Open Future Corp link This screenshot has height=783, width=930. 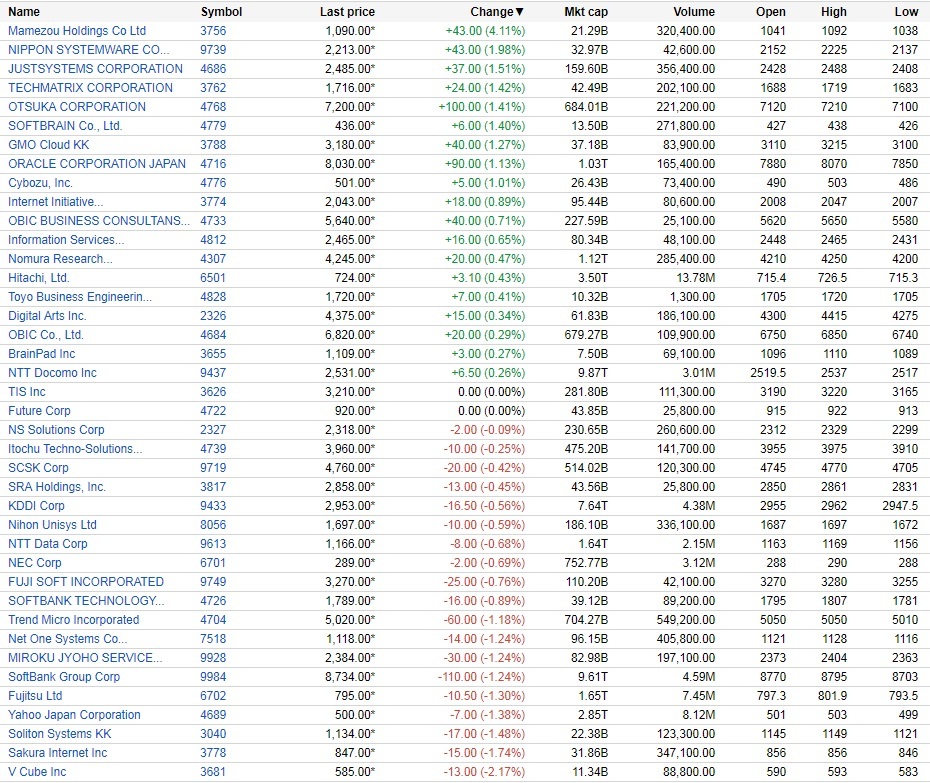(x=39, y=410)
